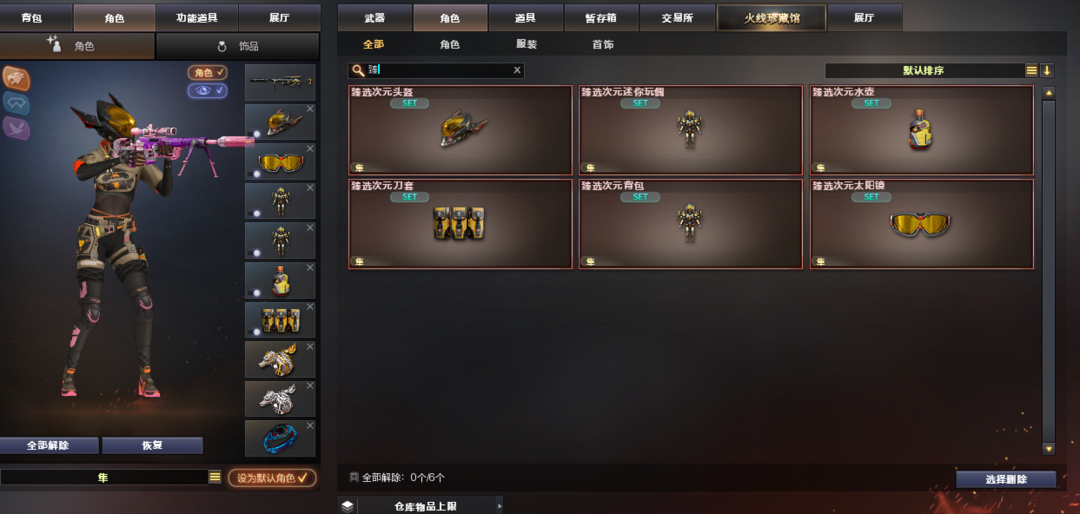Select the blue wings faction icon
The image size is (1080, 514).
tap(16, 103)
